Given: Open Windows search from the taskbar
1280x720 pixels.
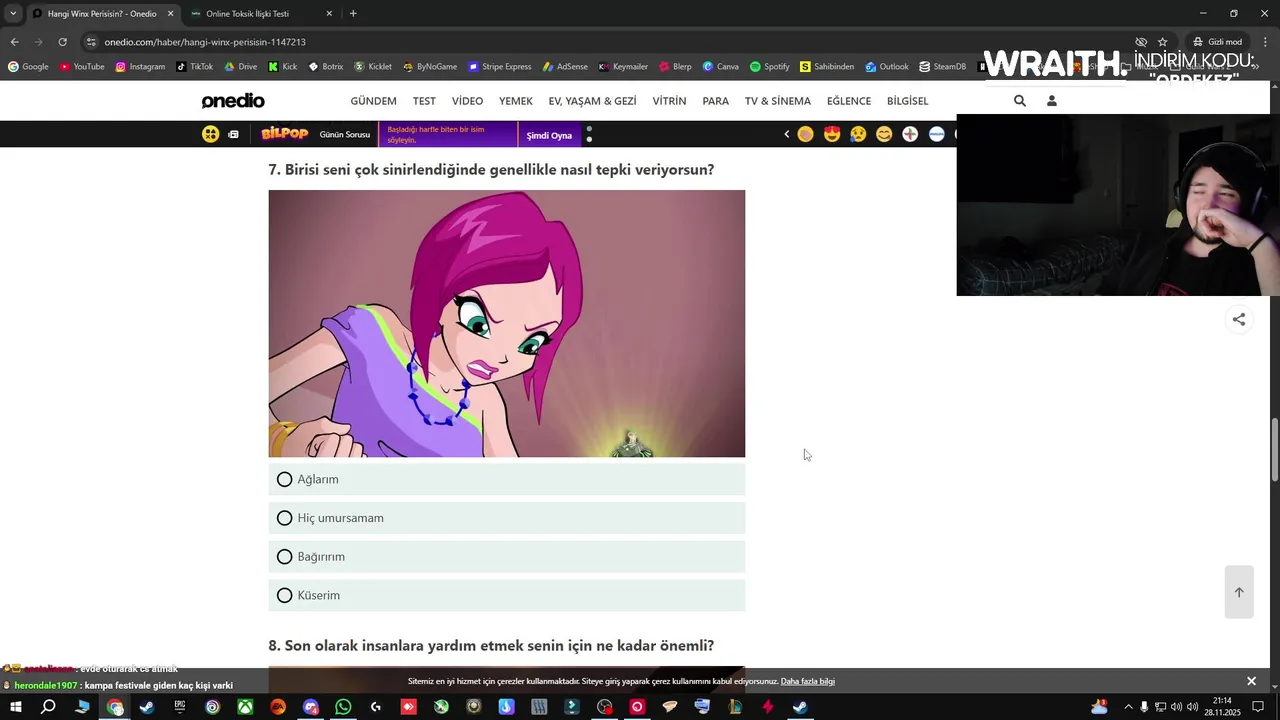Looking at the screenshot, I should (48, 707).
